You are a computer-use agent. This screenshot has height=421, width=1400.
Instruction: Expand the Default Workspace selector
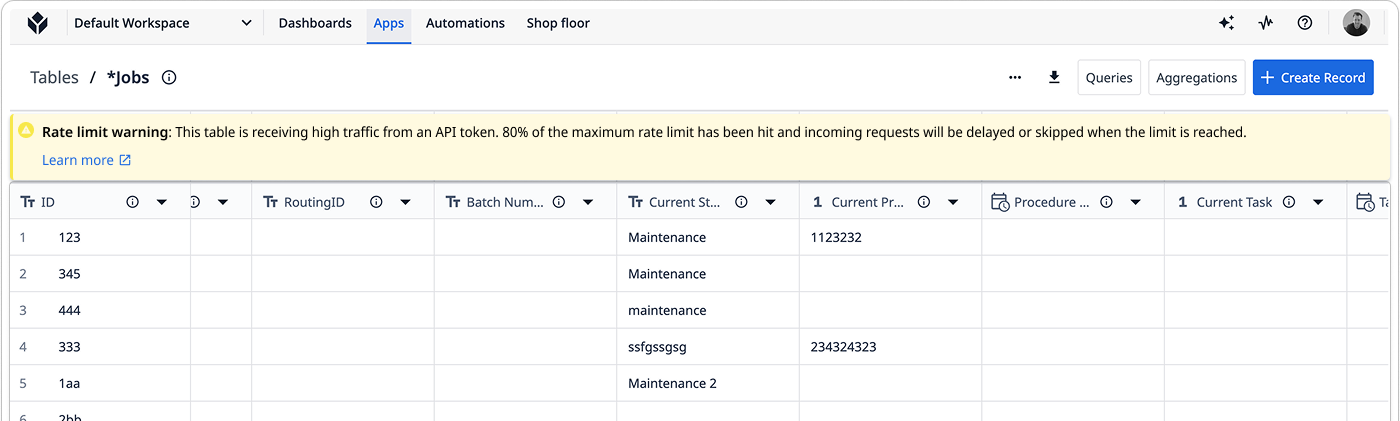[163, 23]
